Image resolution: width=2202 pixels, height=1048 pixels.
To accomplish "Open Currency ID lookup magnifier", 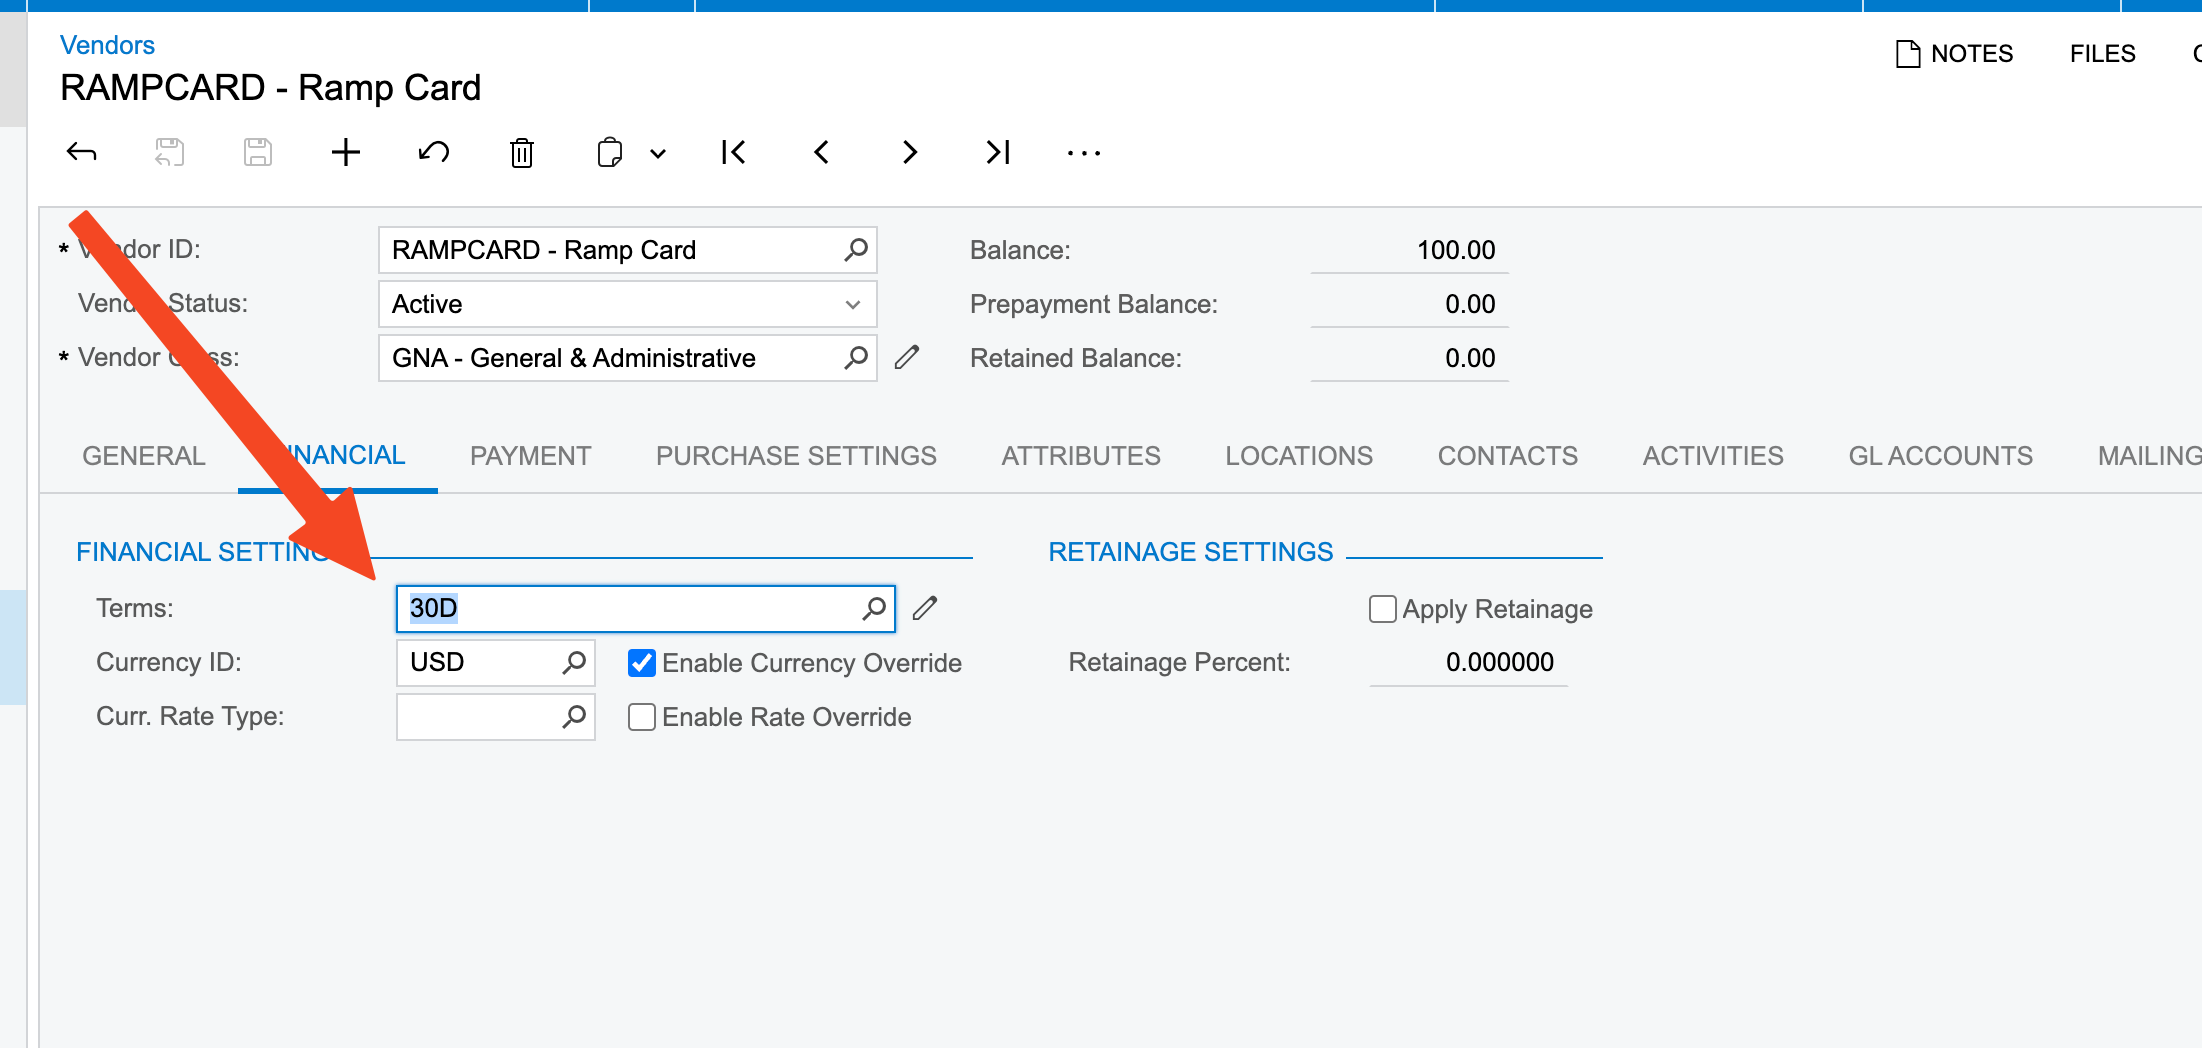I will 574,662.
